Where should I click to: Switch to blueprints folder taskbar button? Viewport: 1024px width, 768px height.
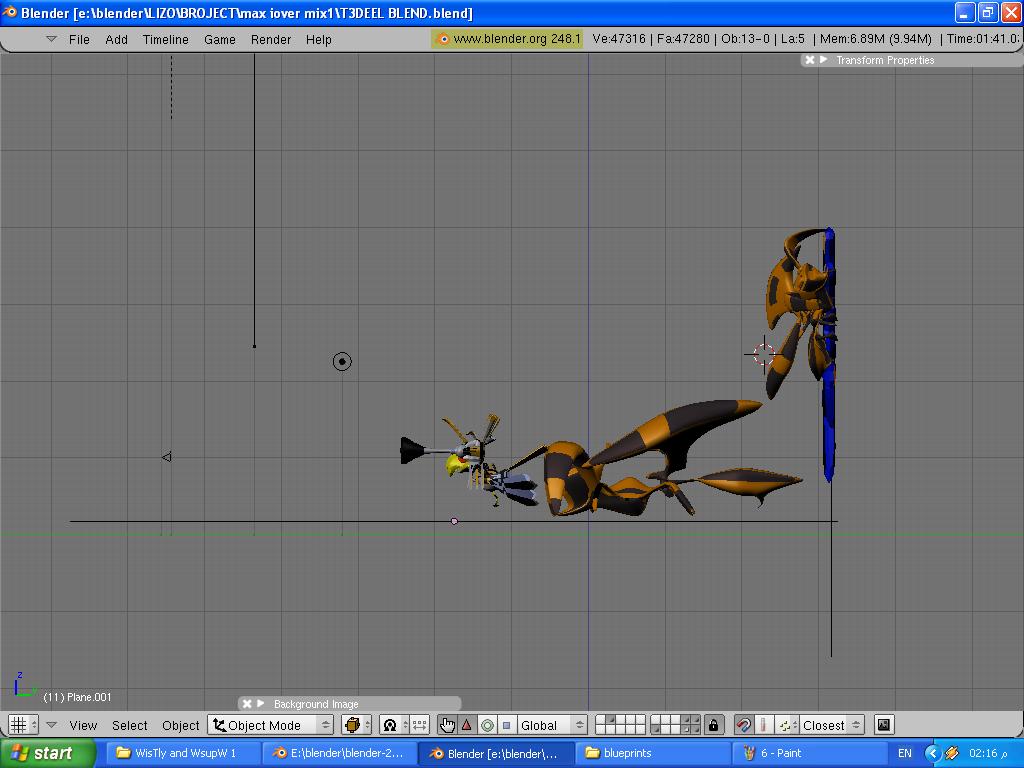(x=653, y=753)
